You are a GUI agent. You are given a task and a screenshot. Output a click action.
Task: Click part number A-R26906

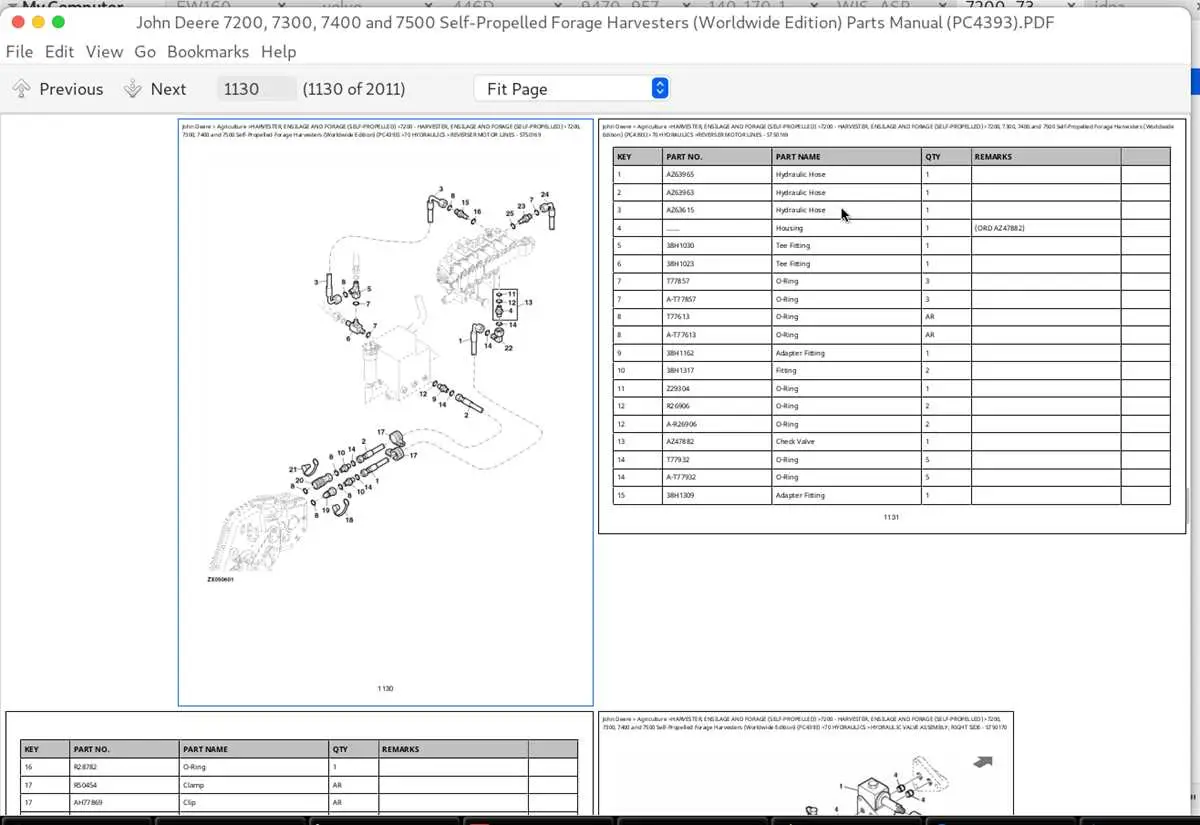[x=682, y=424]
